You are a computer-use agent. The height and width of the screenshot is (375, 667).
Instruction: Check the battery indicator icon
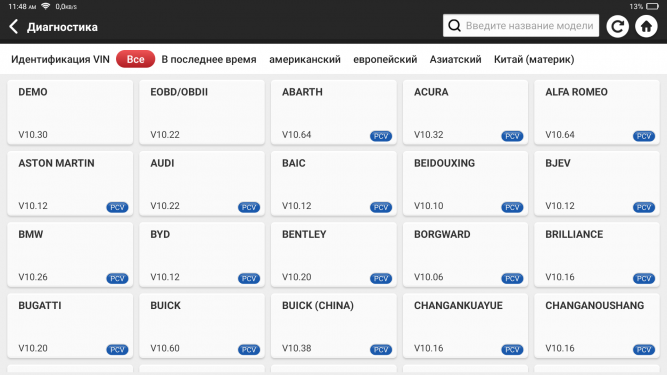tap(652, 6)
